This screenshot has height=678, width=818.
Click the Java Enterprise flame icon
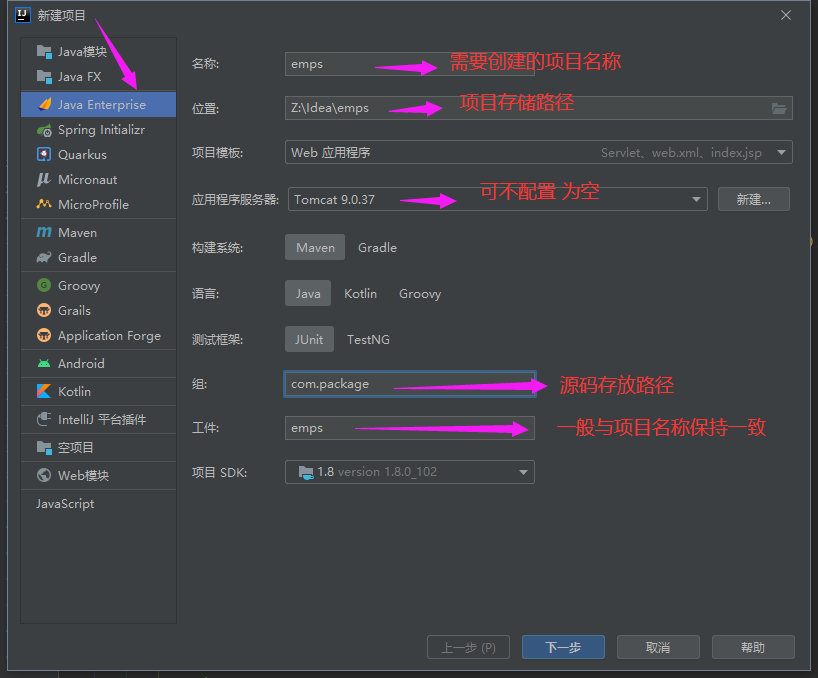click(x=45, y=104)
